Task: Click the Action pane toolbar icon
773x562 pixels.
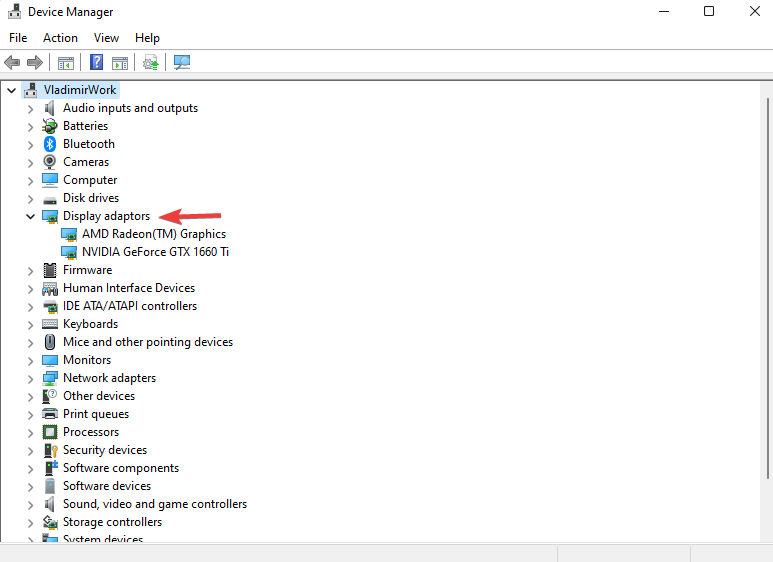Action: click(x=120, y=63)
